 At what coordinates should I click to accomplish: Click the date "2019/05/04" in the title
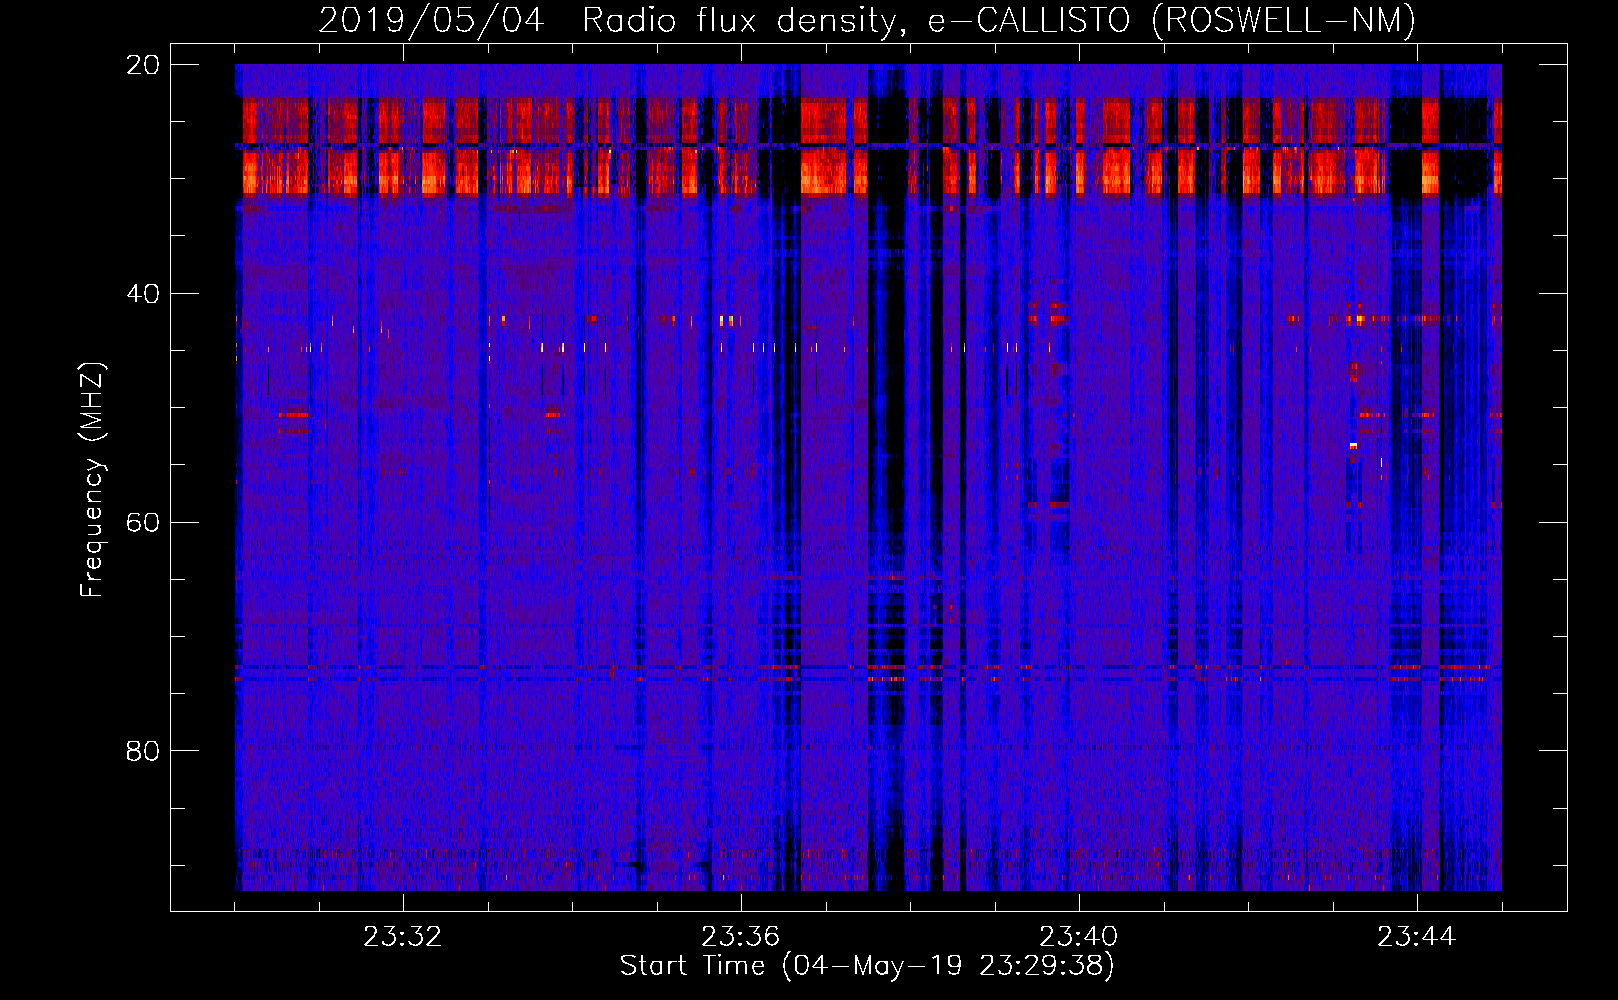point(431,20)
